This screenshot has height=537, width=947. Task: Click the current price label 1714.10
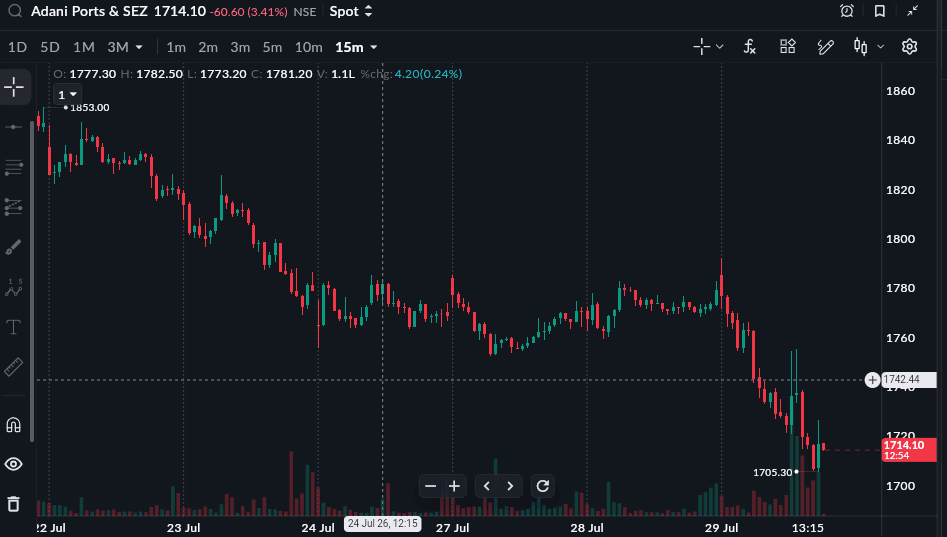point(910,450)
